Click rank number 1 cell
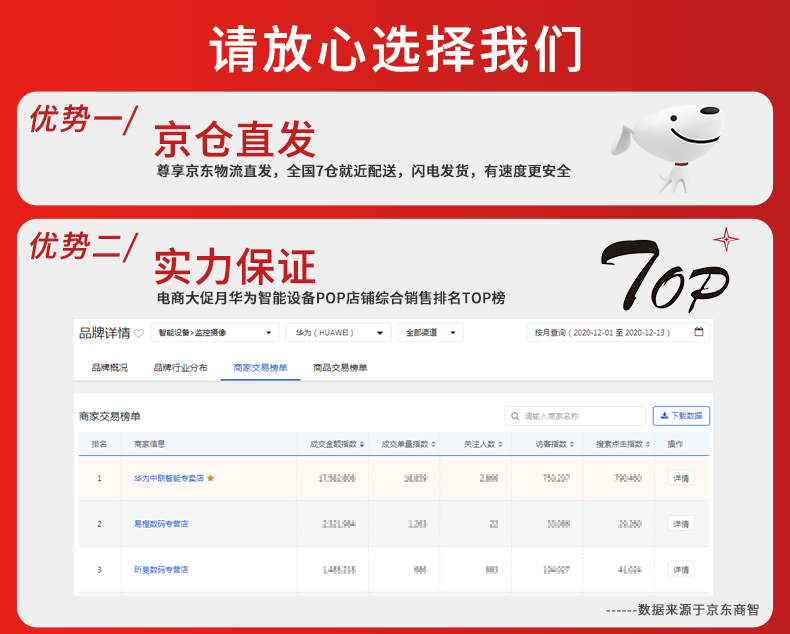The width and height of the screenshot is (790, 634). pyautogui.click(x=99, y=478)
